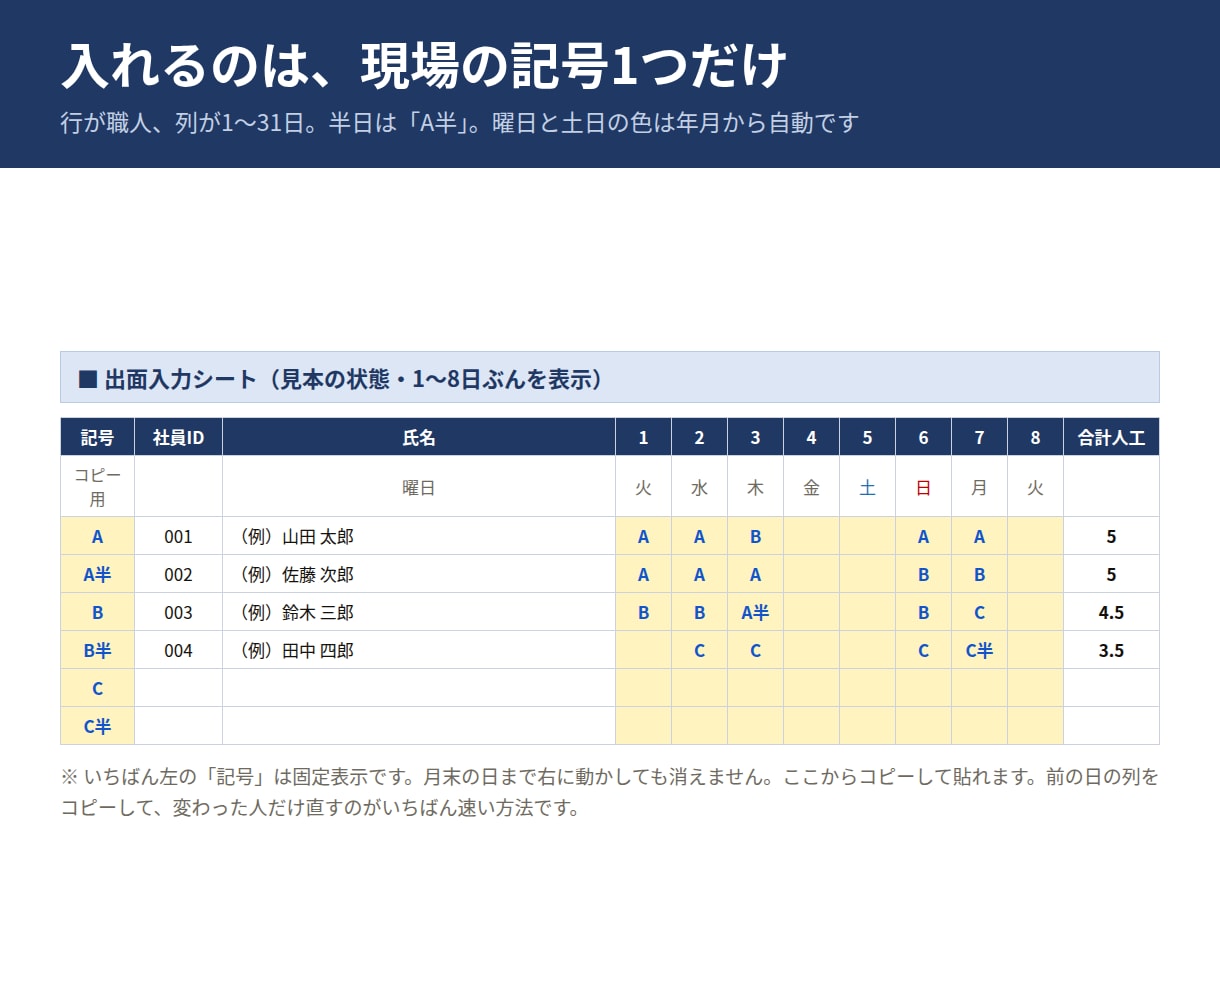The width and height of the screenshot is (1220, 1008).
Task: Click 山田 太郎's 合計人工 value 5
Action: (1111, 536)
